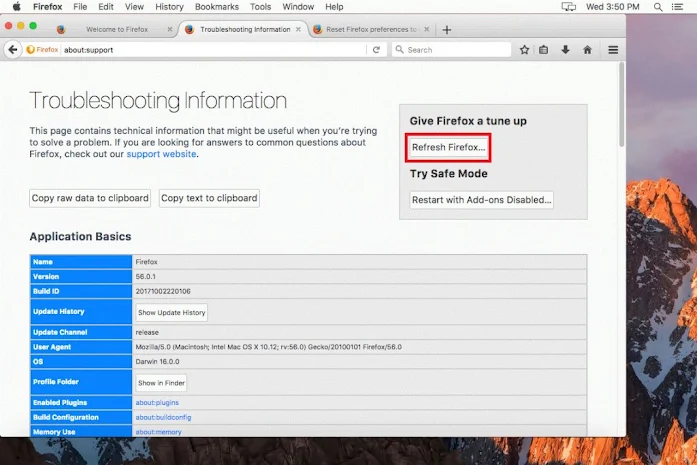
Task: Click Restart with Add-ons Disabled button
Action: coord(481,200)
